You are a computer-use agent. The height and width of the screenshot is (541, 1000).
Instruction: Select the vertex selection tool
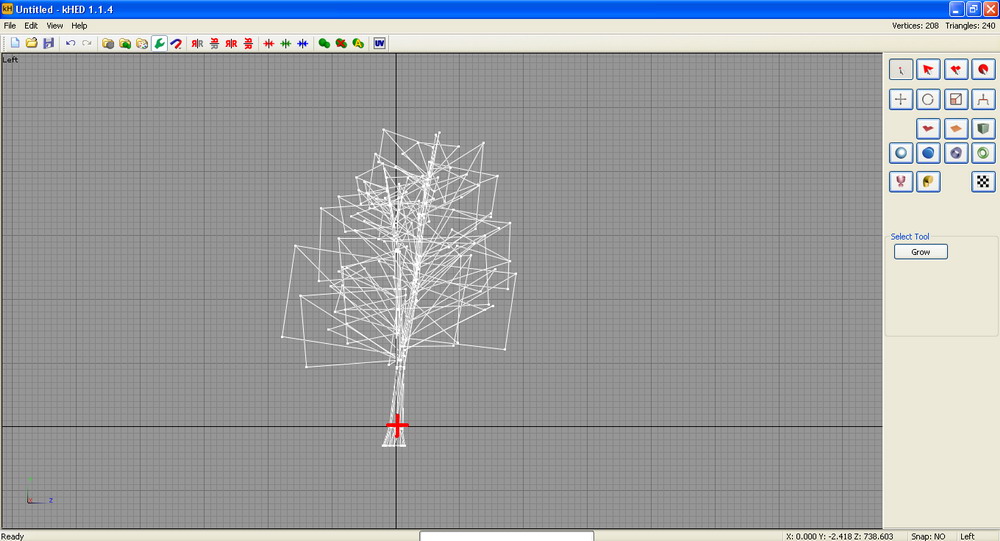click(901, 70)
